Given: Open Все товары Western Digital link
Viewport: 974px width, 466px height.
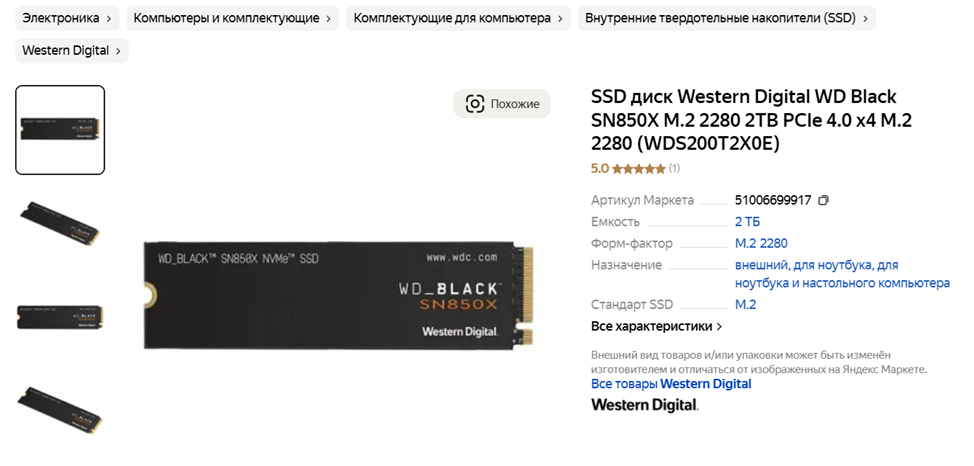Looking at the screenshot, I should tap(671, 384).
